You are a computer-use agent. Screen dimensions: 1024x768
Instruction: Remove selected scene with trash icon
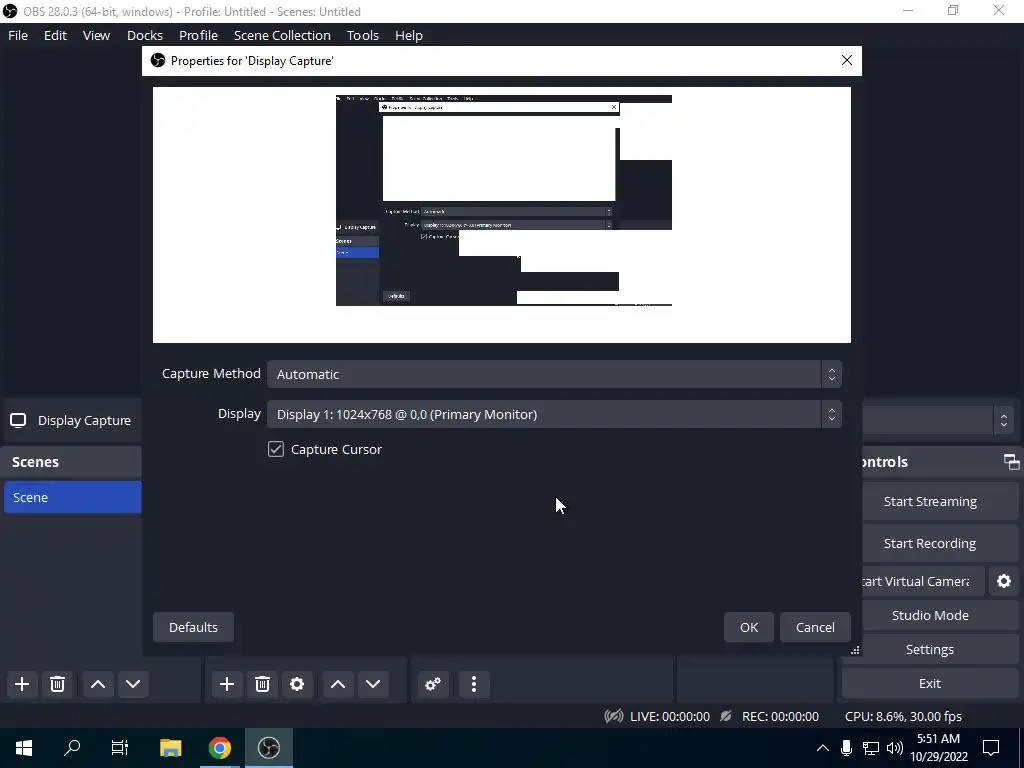pyautogui.click(x=57, y=684)
